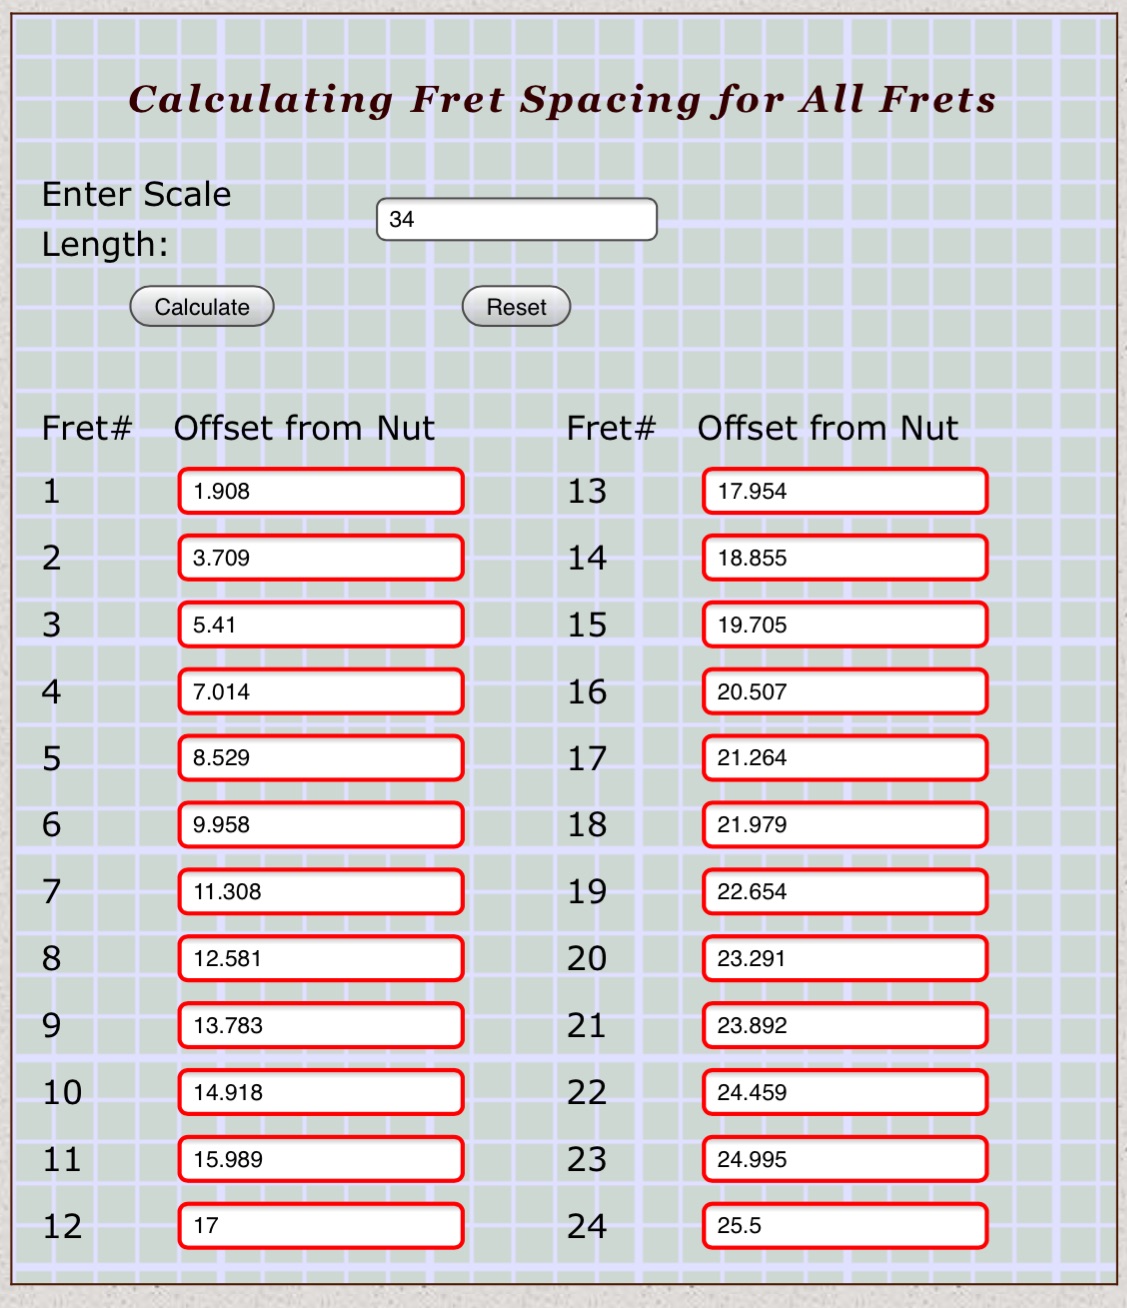The height and width of the screenshot is (1308, 1127).
Task: Focus the fret 22 offset field
Action: pos(845,1092)
